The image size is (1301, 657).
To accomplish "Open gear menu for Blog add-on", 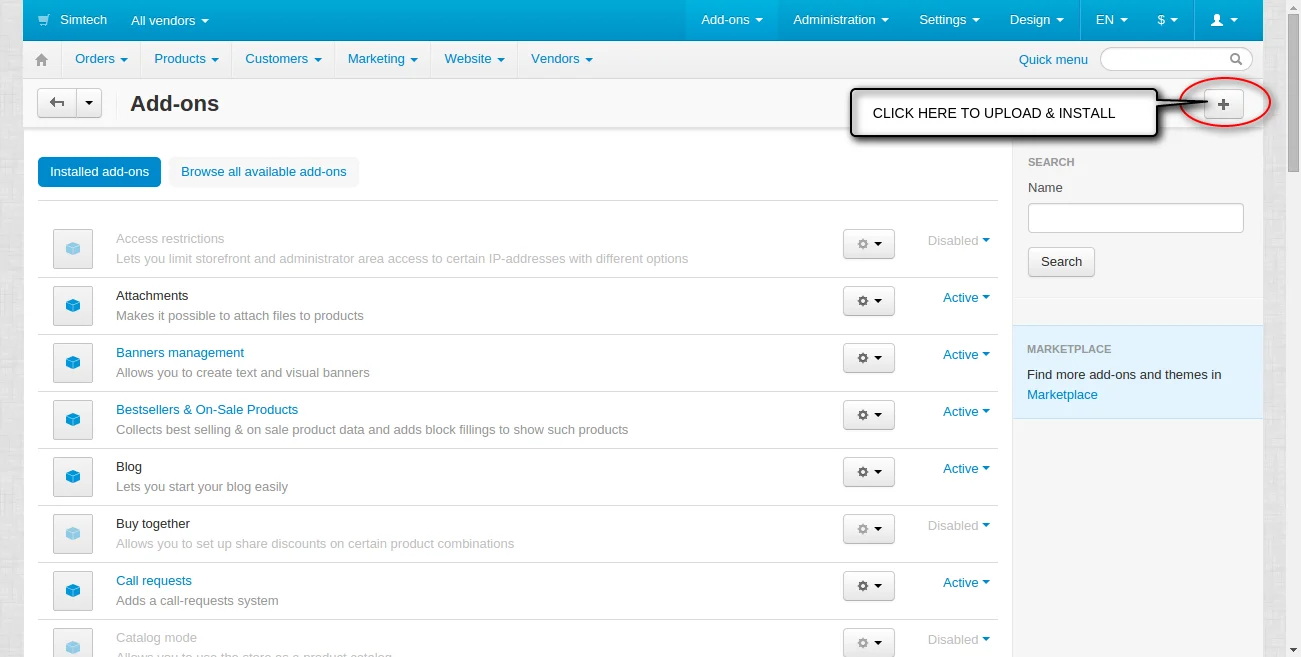I will pyautogui.click(x=868, y=472).
